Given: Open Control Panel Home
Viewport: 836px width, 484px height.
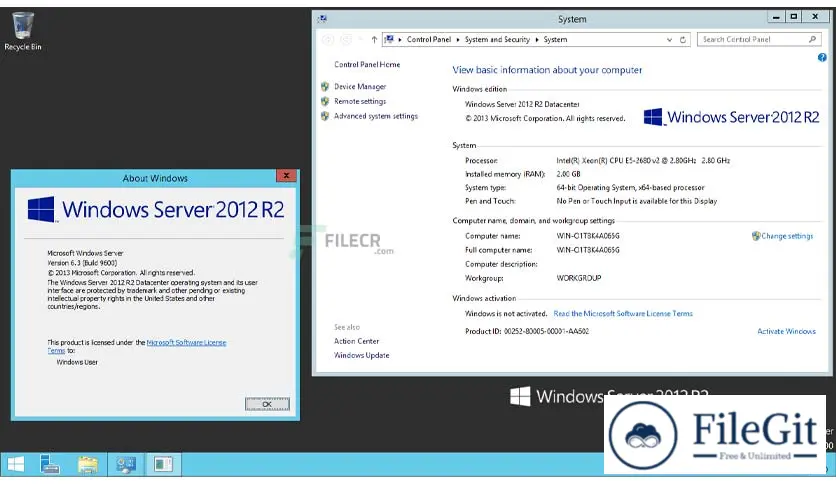Looking at the screenshot, I should tap(367, 64).
